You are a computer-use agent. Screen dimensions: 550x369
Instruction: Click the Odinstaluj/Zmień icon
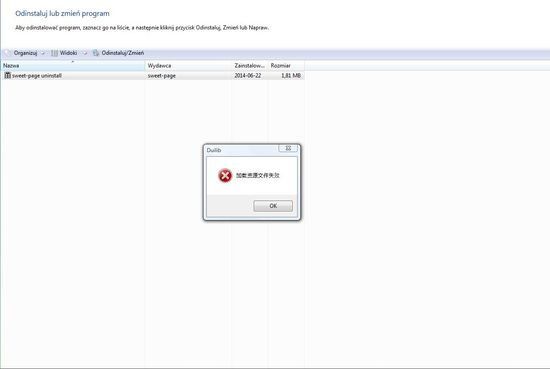click(x=96, y=53)
